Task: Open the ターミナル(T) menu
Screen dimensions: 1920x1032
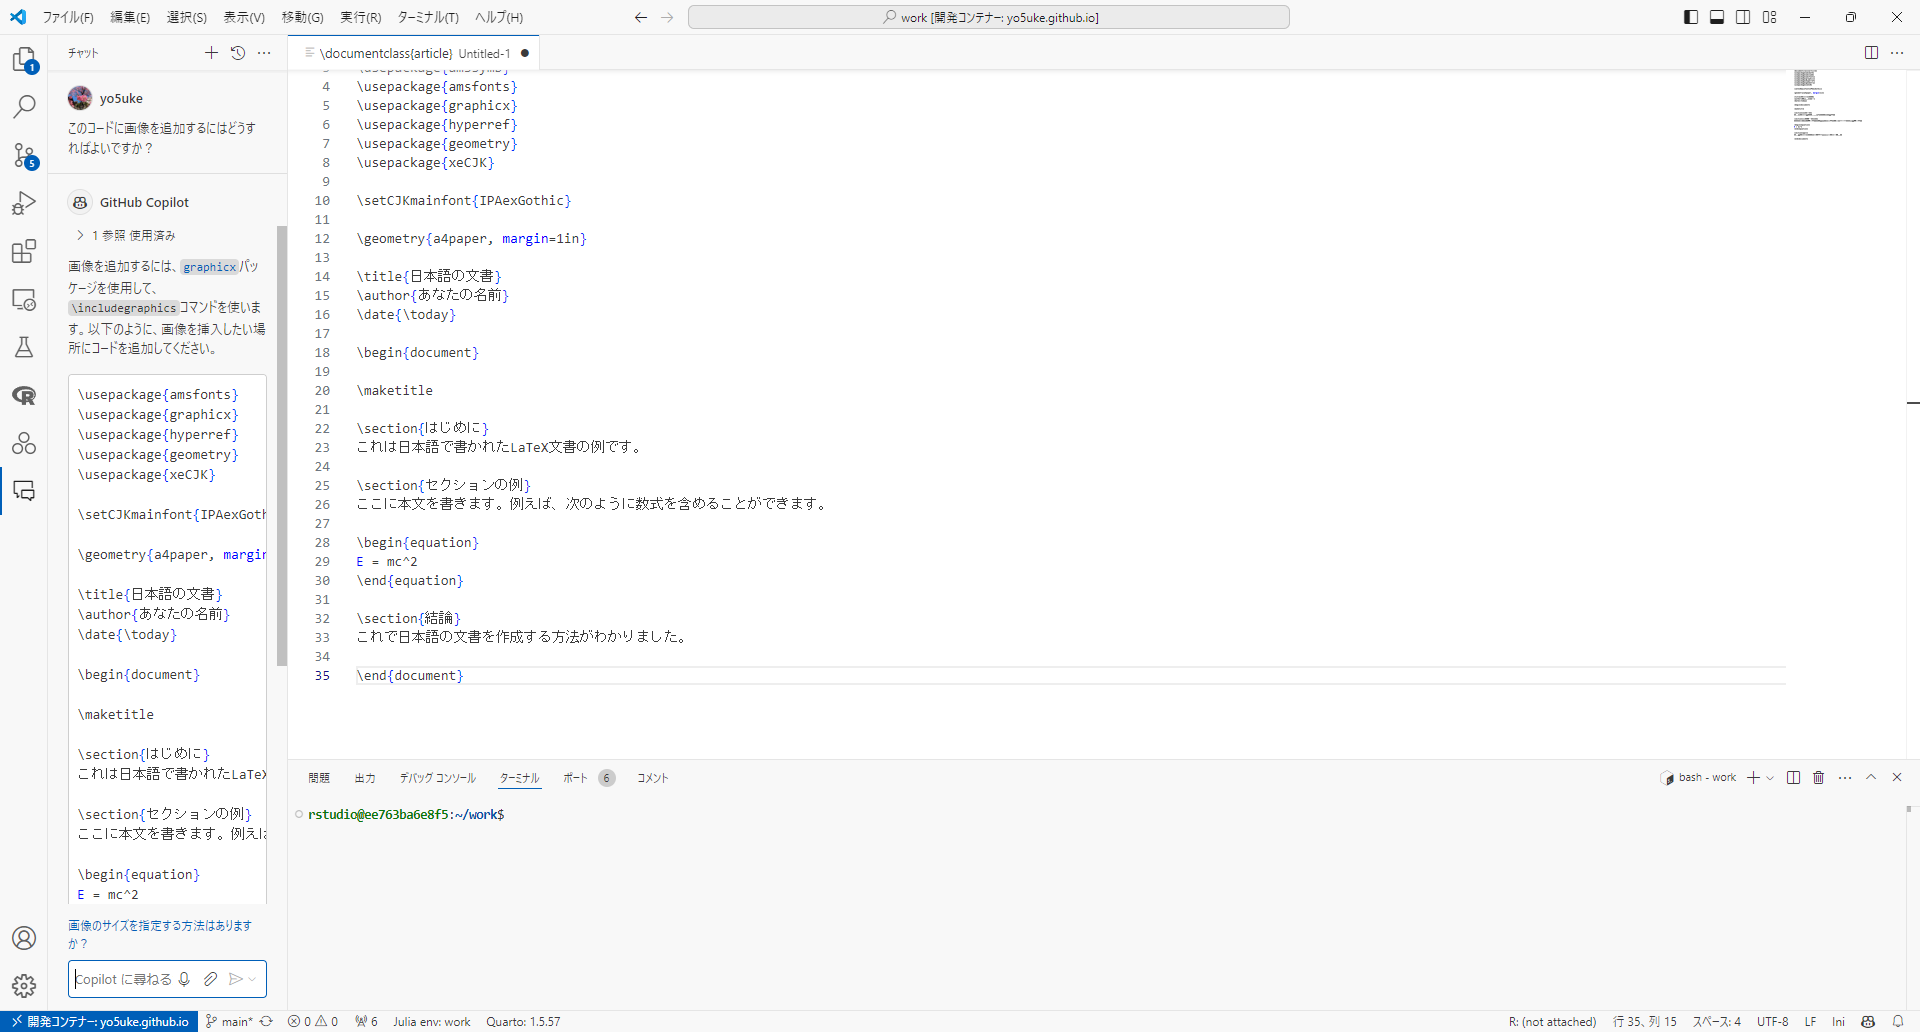Action: click(x=428, y=17)
